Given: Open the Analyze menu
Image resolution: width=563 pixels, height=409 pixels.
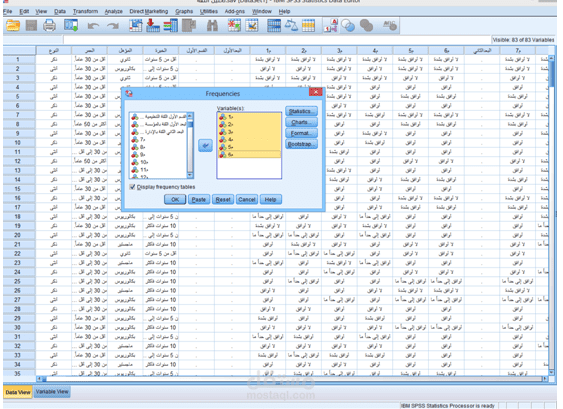Looking at the screenshot, I should coord(113,11).
